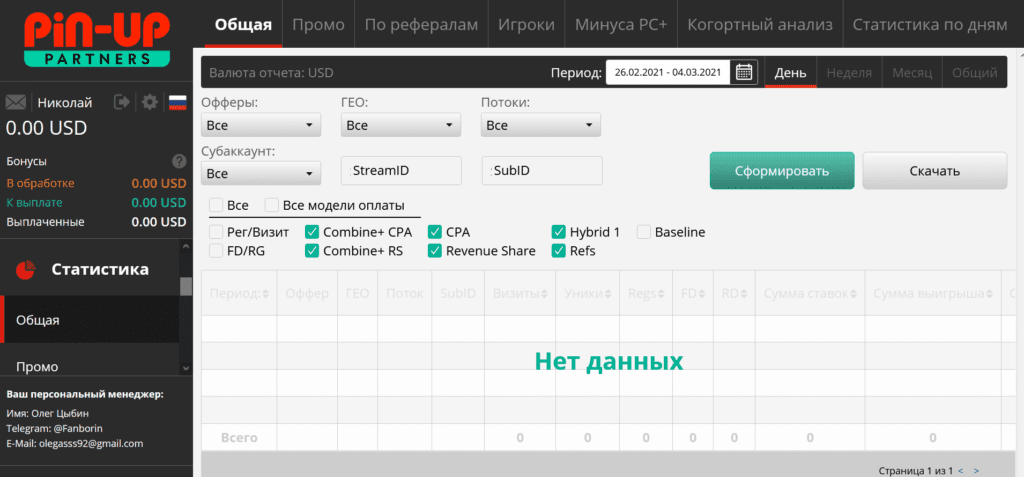
Task: Open the Субаккаунт dropdown
Action: coord(261,174)
